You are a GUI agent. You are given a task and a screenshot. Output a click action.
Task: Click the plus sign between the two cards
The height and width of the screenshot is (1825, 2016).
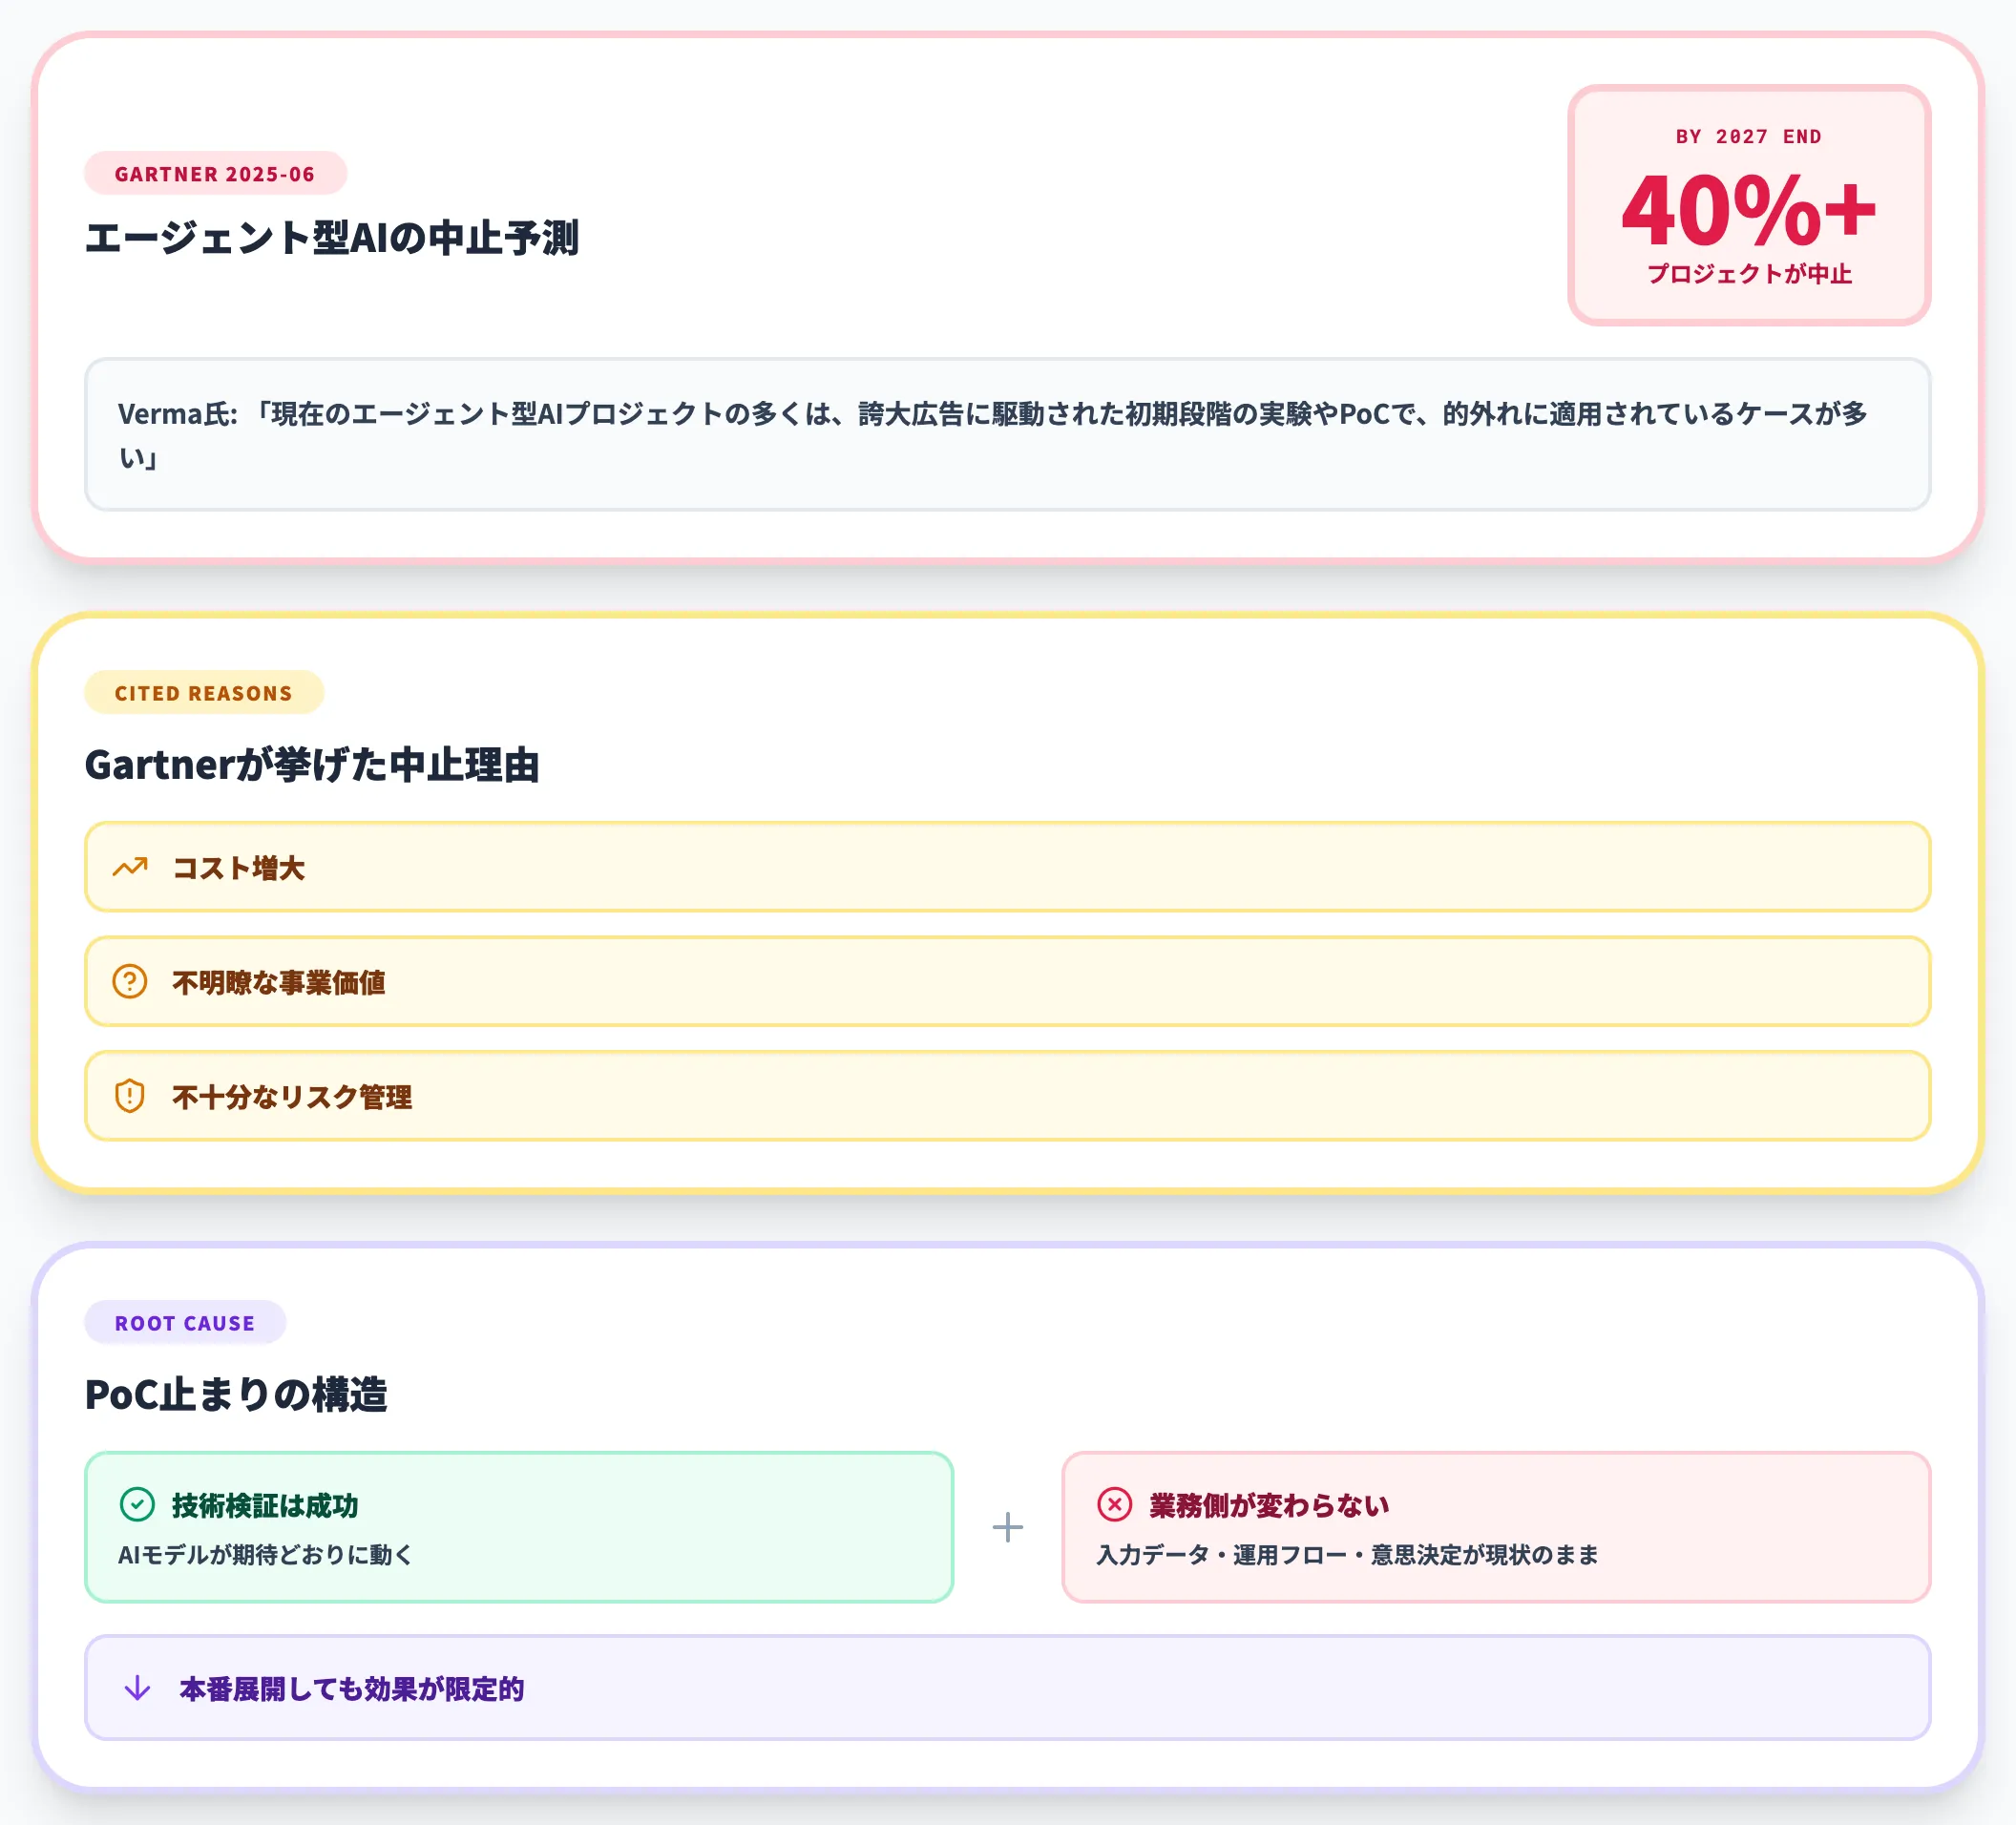tap(1007, 1527)
